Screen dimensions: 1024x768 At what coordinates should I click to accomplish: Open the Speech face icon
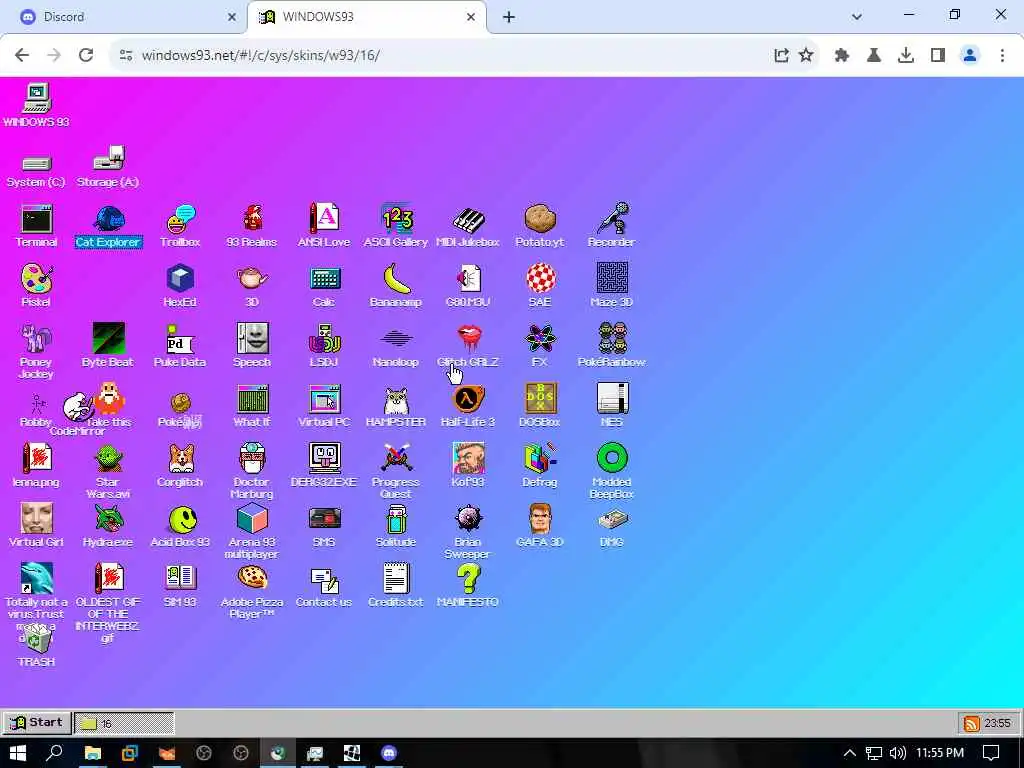pyautogui.click(x=252, y=339)
